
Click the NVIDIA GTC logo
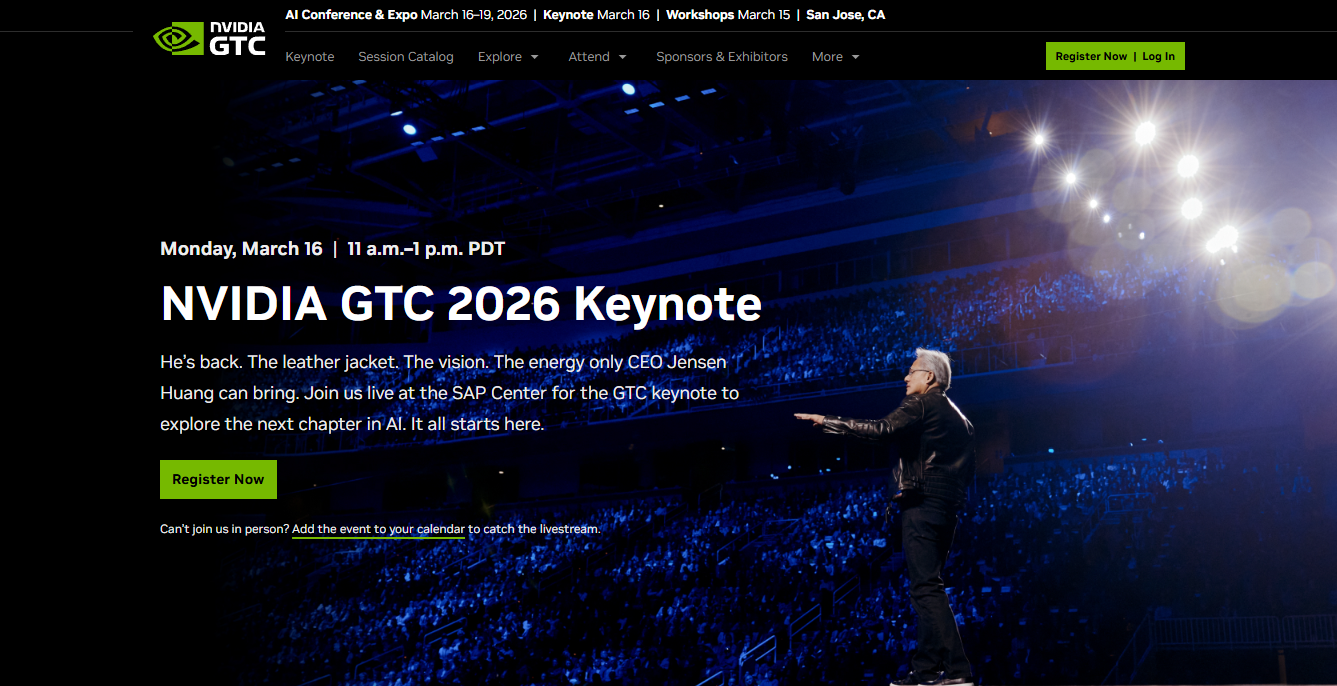(209, 38)
